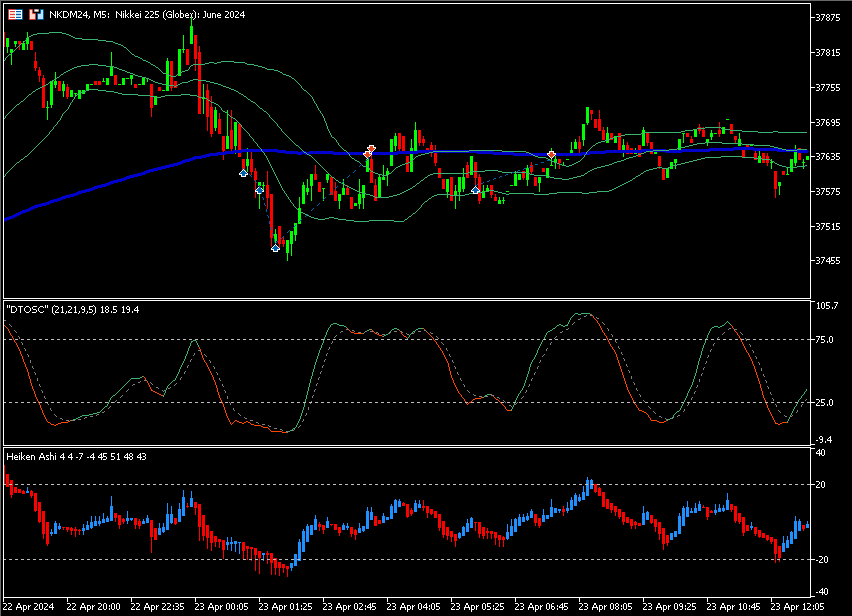Click the 23 Apr 00:05 time label

(221, 607)
